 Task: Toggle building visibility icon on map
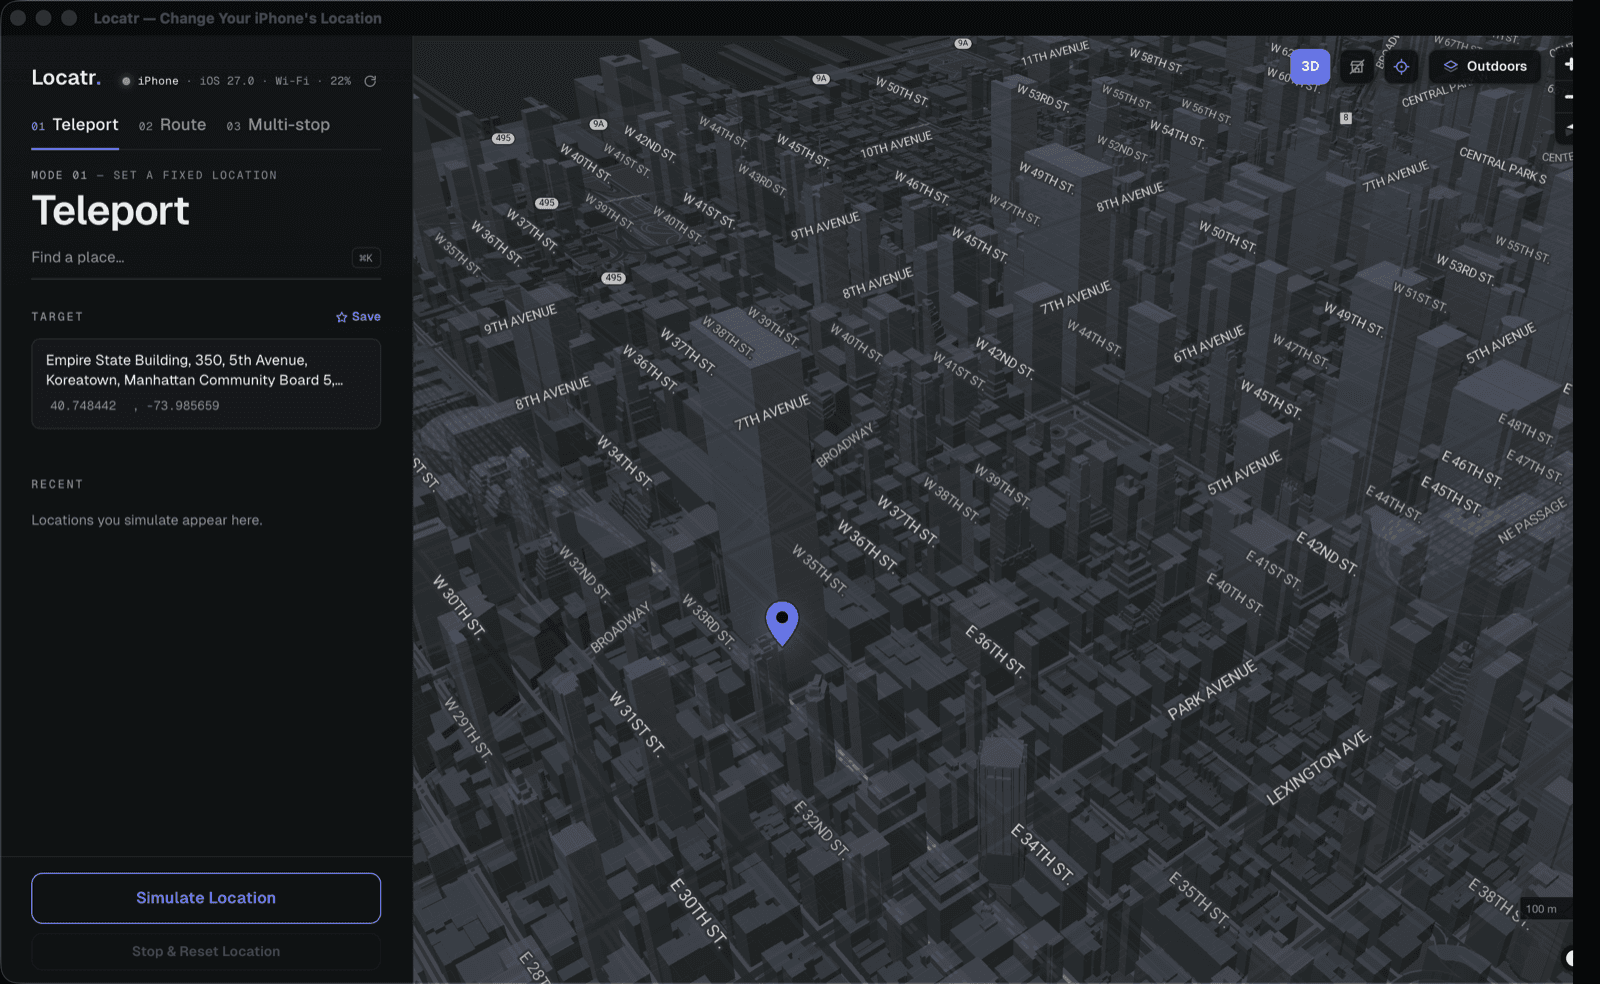1357,66
